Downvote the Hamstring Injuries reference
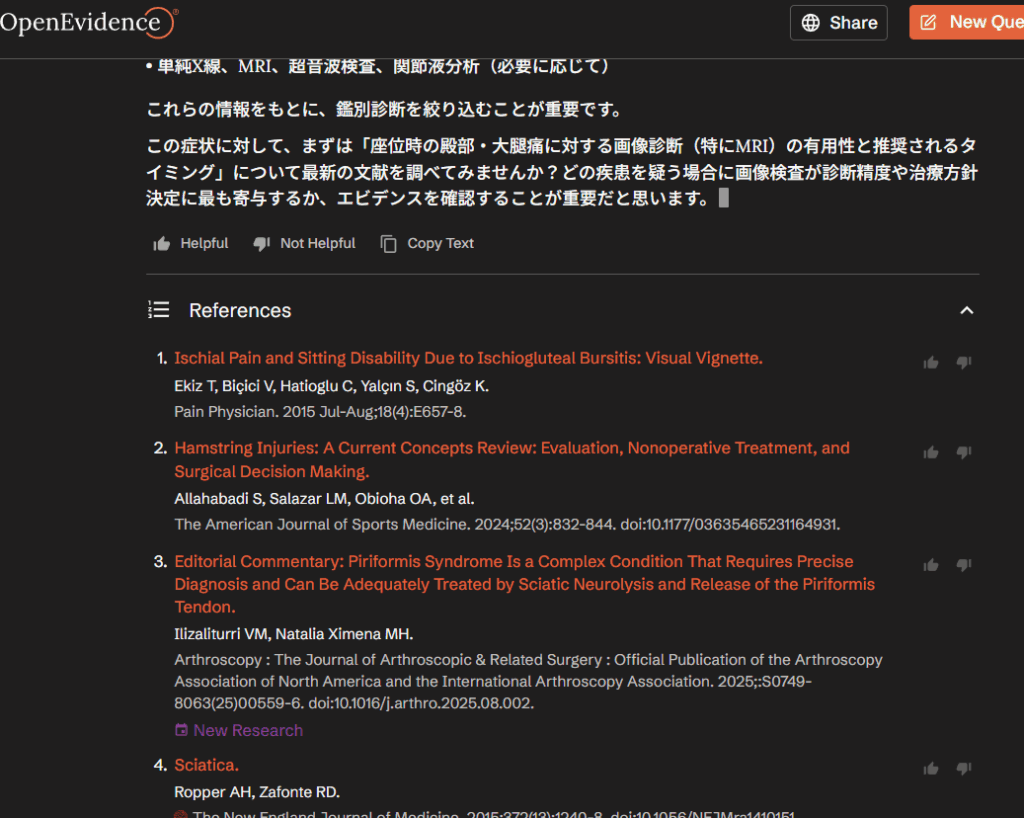1024x818 pixels. click(963, 453)
